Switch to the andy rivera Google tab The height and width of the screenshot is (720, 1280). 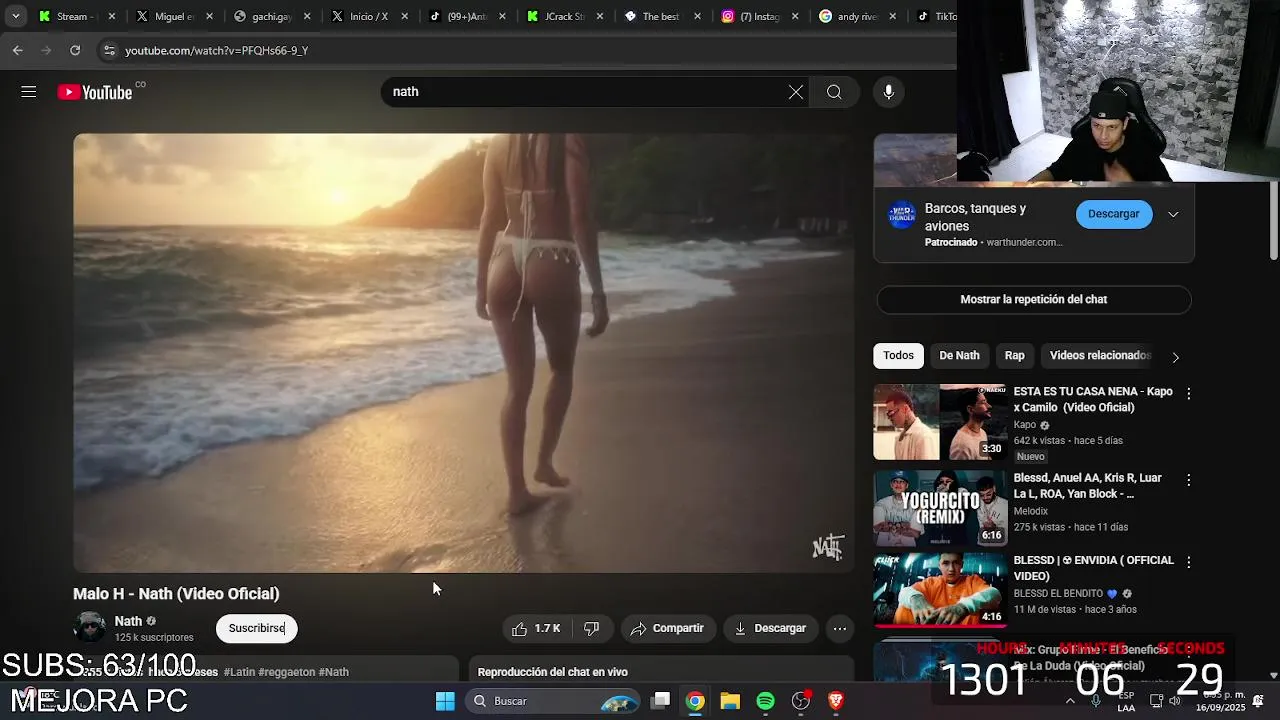pyautogui.click(x=856, y=16)
